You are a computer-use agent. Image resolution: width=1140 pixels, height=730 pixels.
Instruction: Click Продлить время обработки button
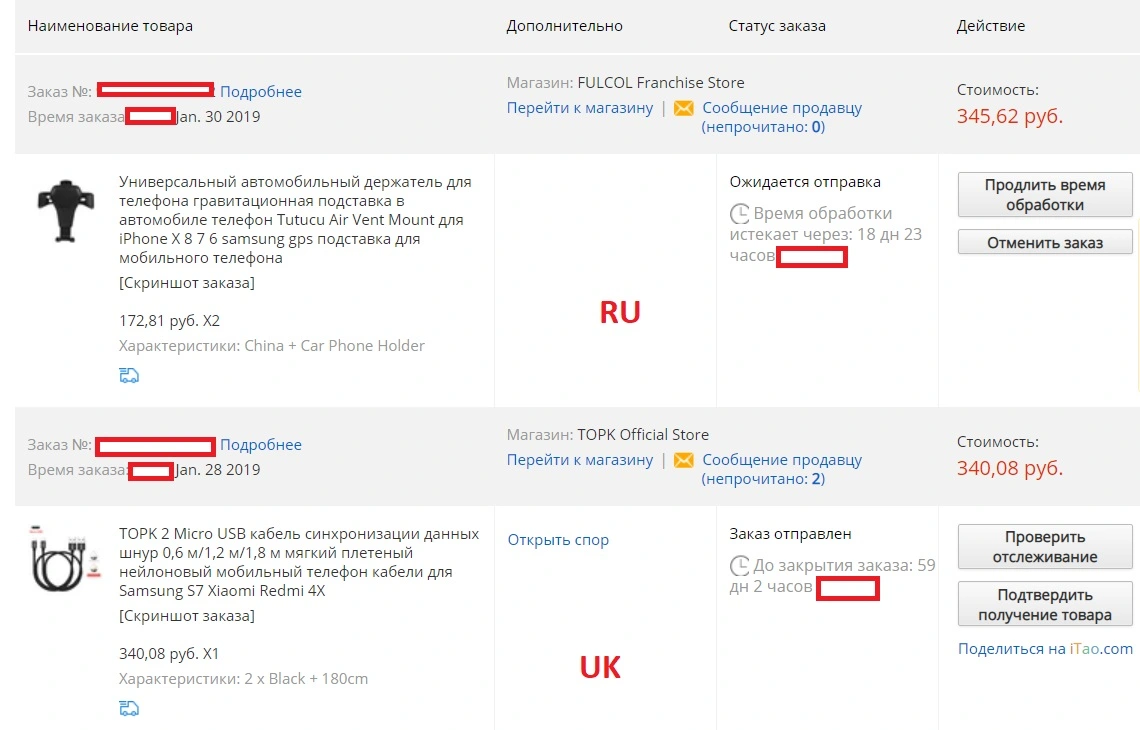point(1045,195)
